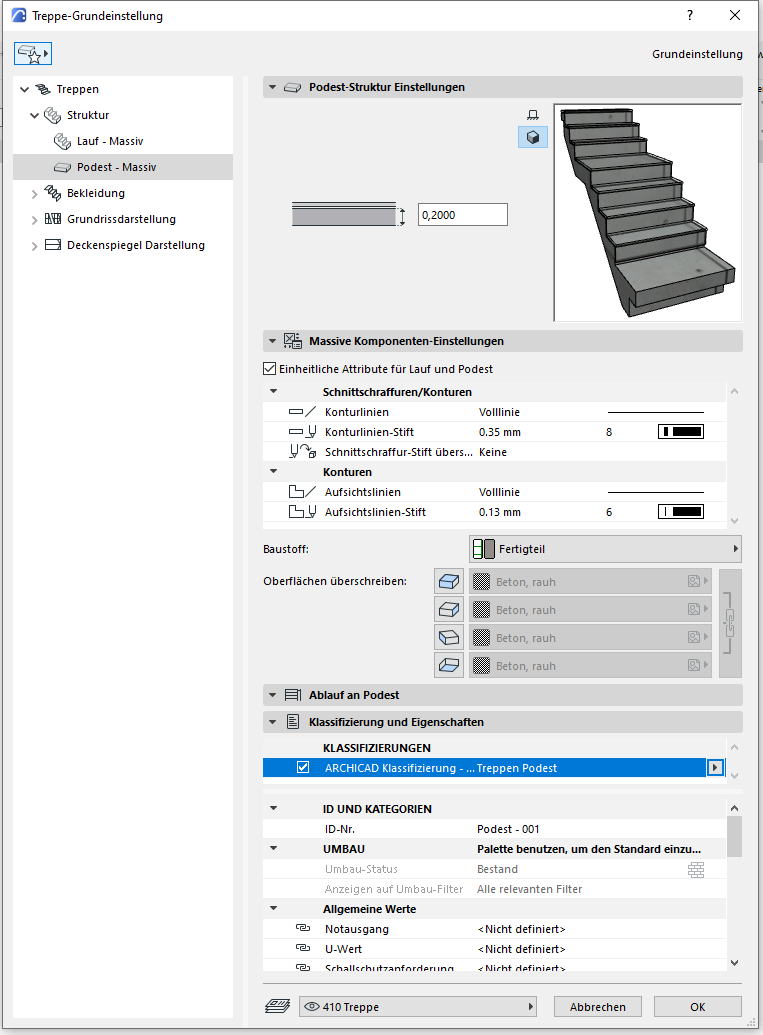
Task: Select Lauf - Massiv in the tree
Action: 110,141
